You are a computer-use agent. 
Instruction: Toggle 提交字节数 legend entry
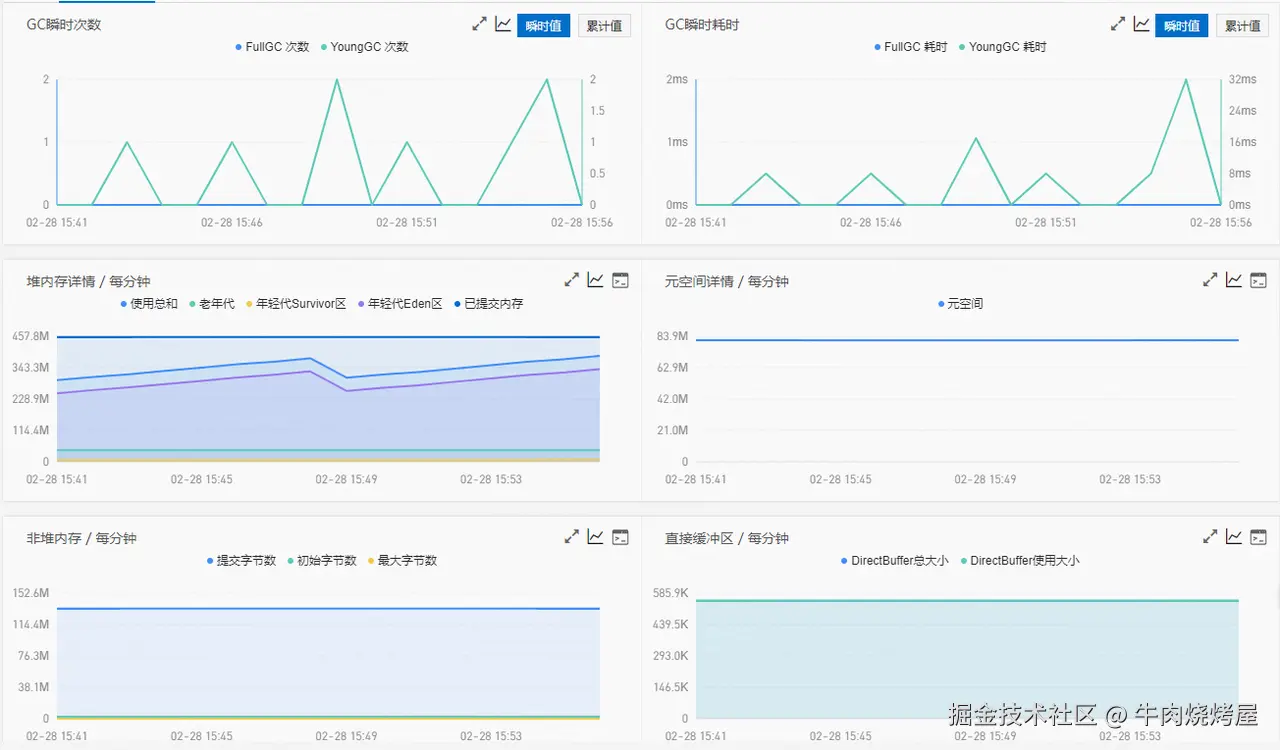(x=241, y=560)
